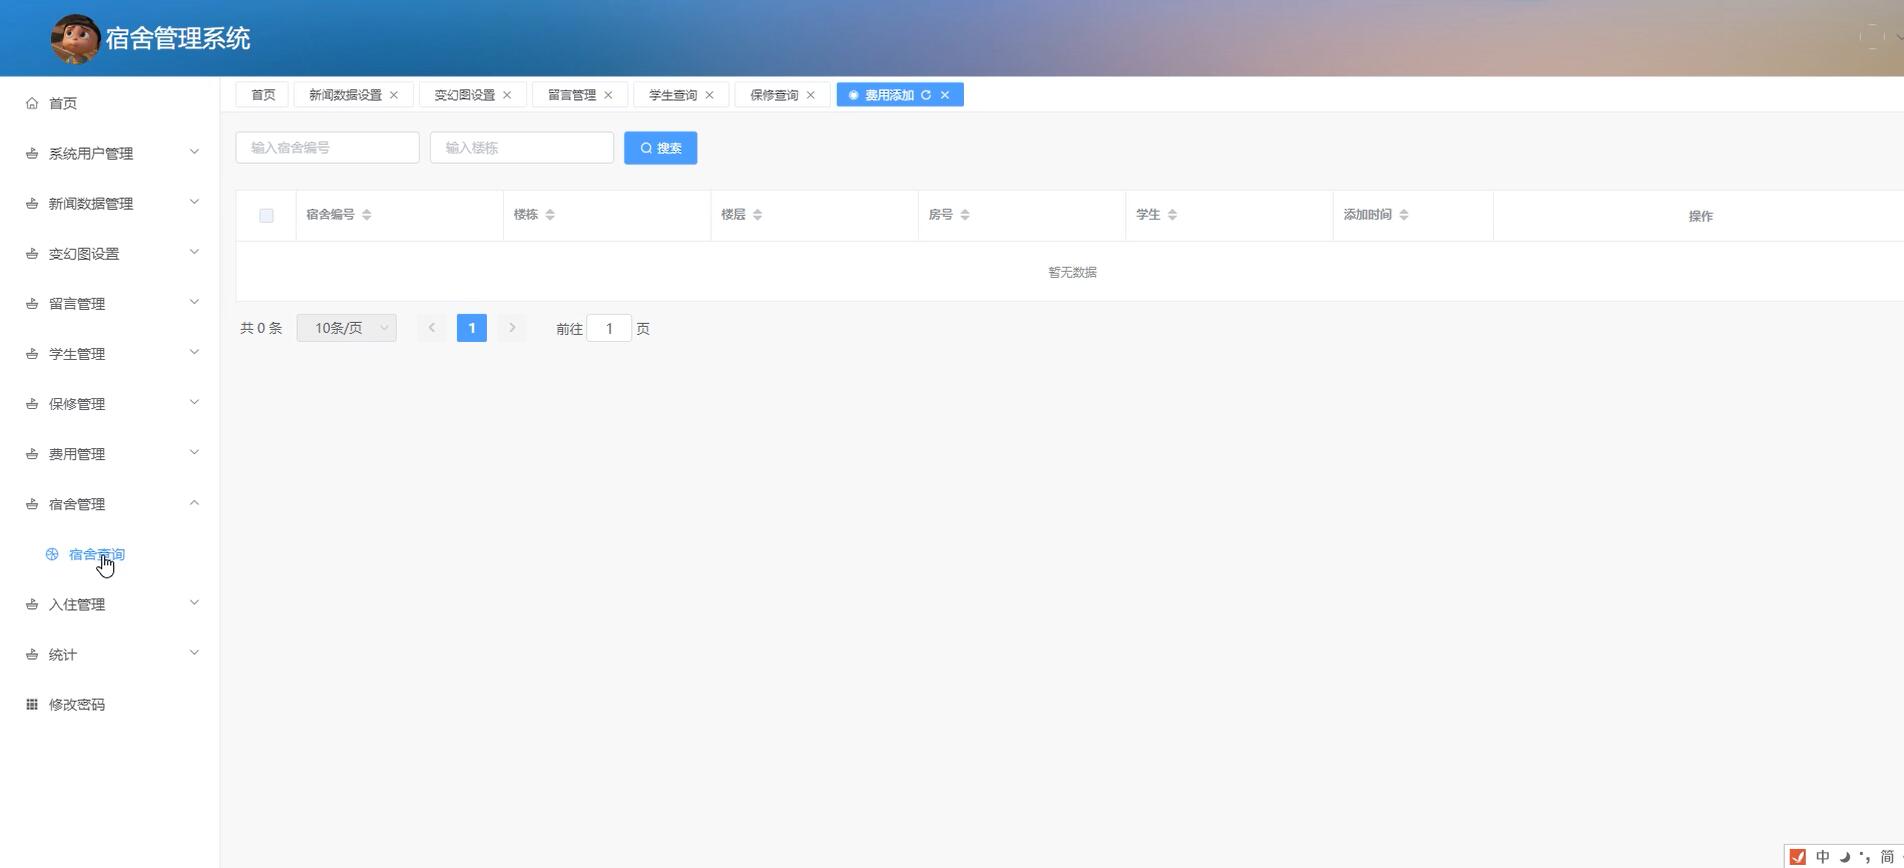The image size is (1904, 868).
Task: Sort by 楼栋 column arrows
Action: 550,215
